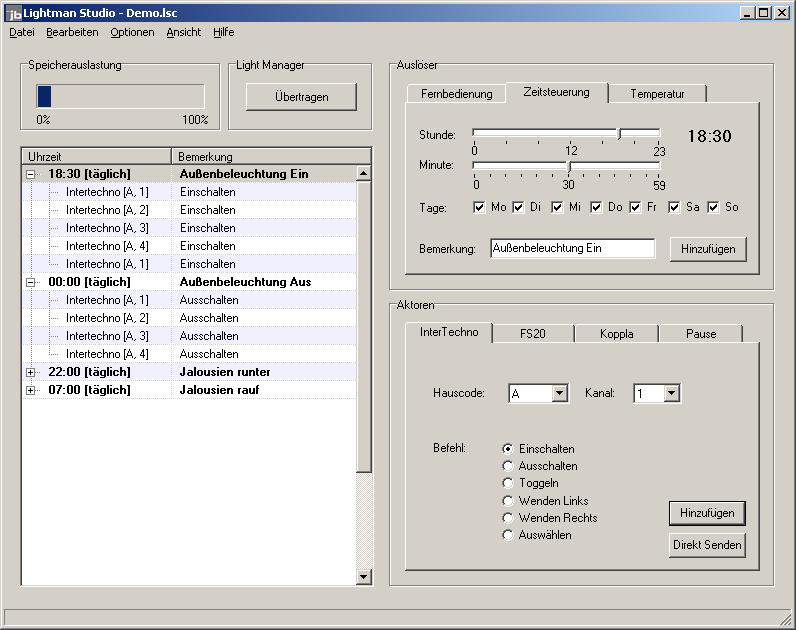Collapse the 18:30 Außenbeleuchtung Ein entry

(30, 174)
